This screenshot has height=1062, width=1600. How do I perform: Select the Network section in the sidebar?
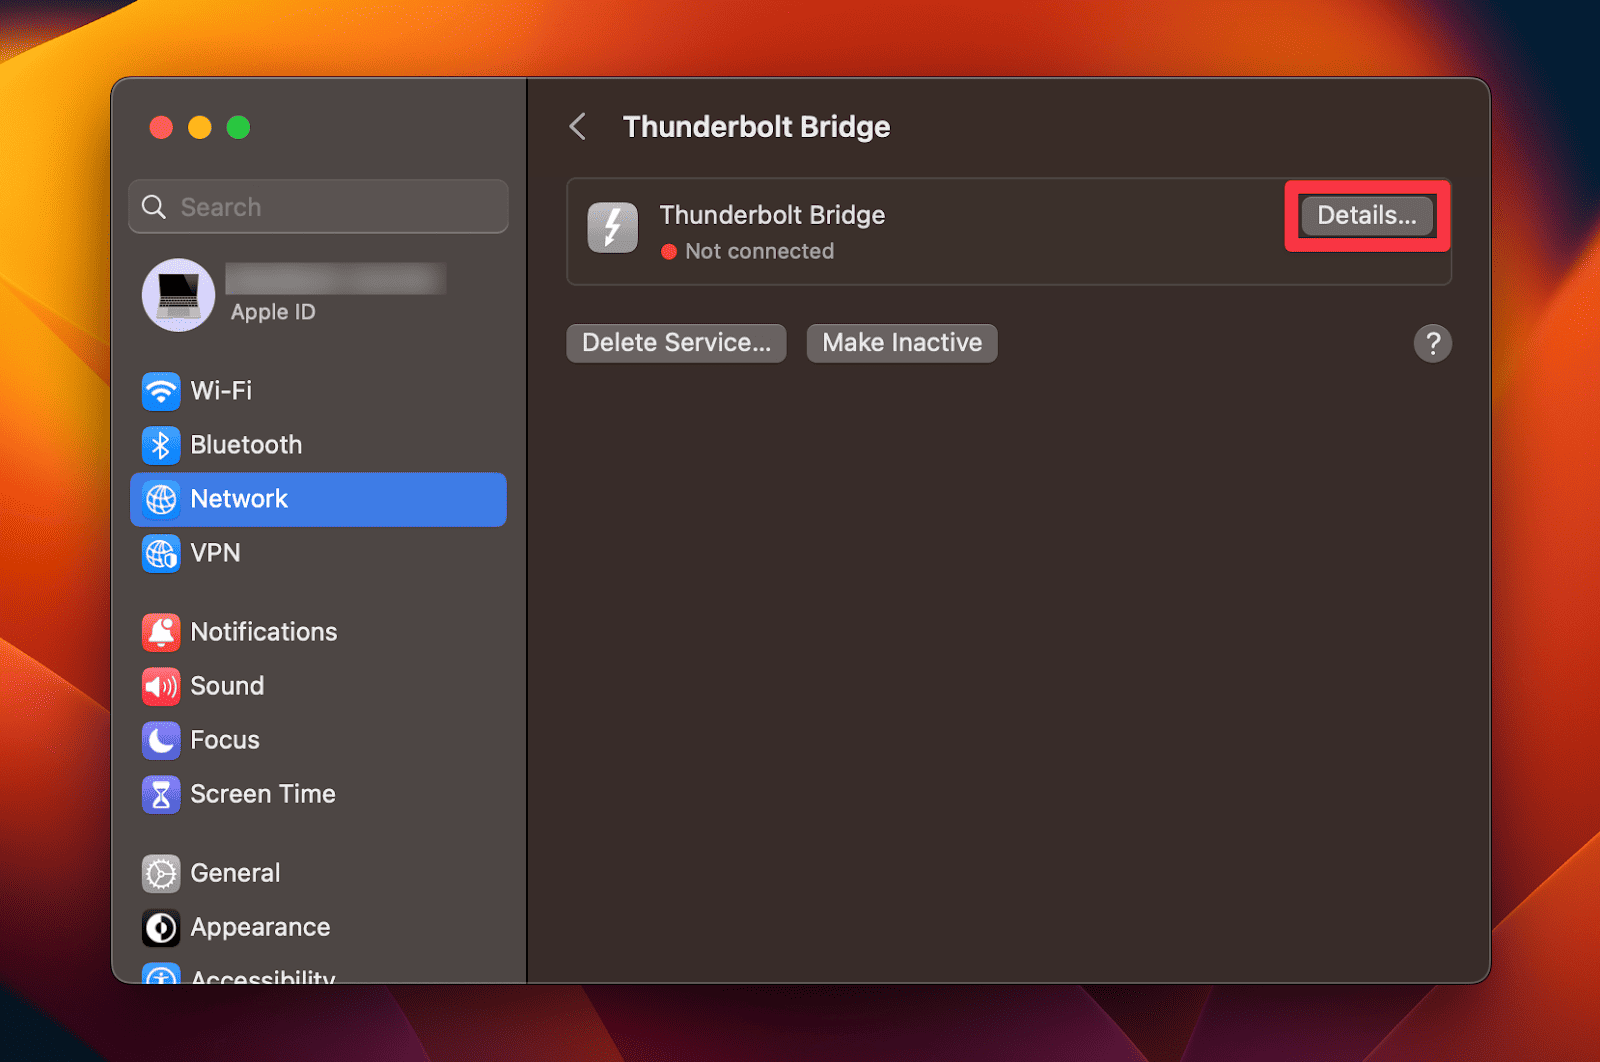pos(240,499)
